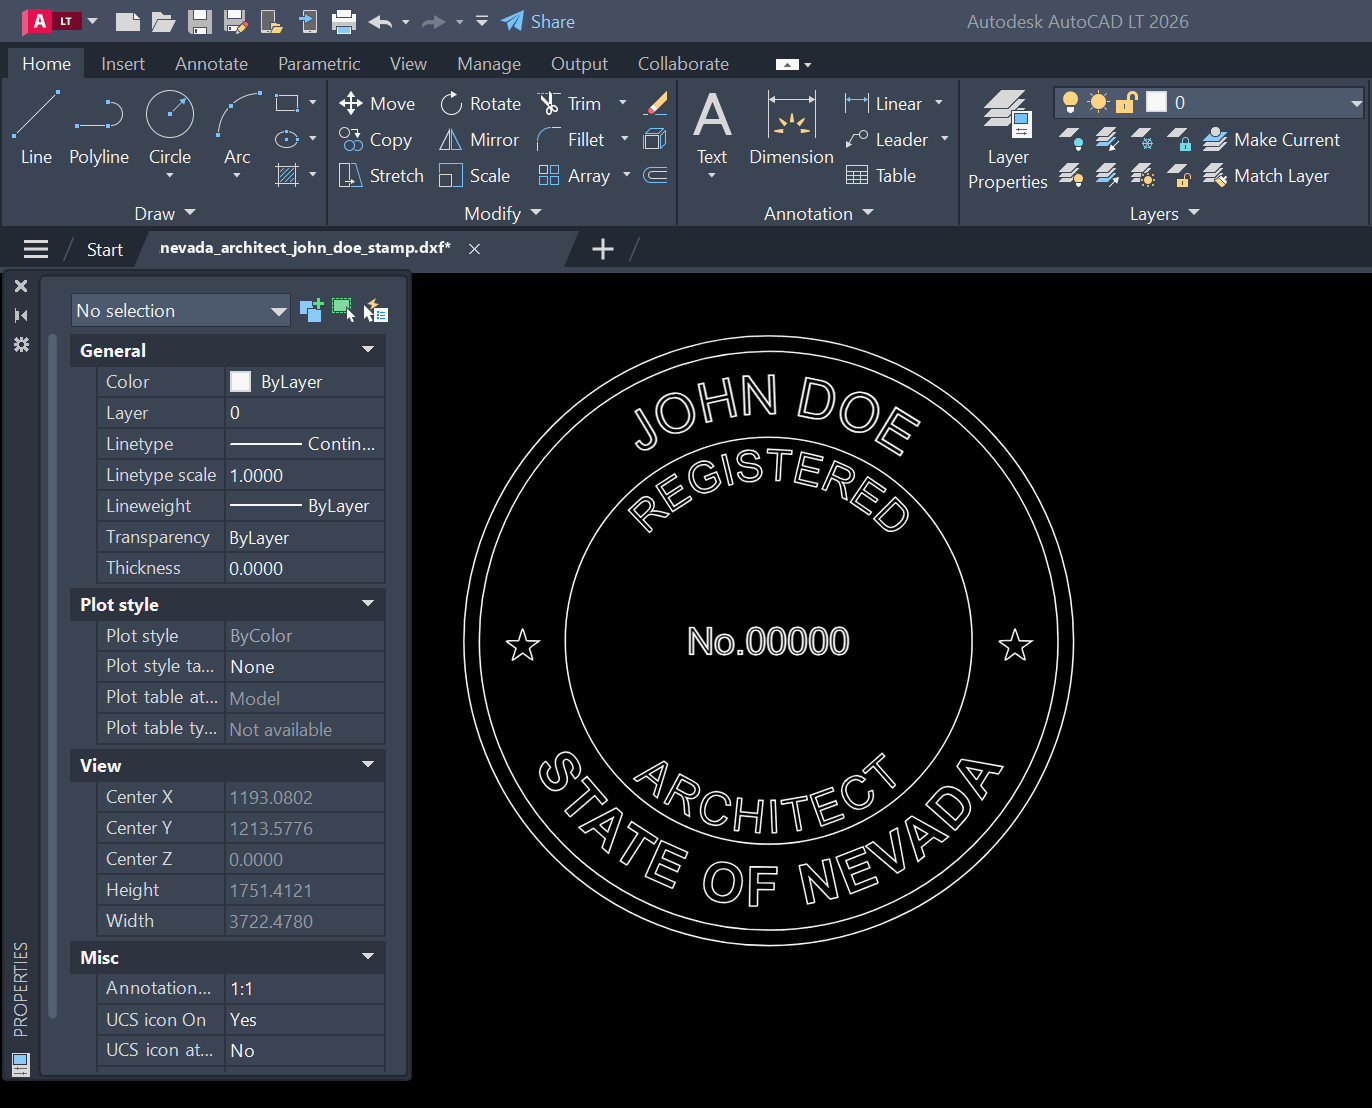Collapse the Plot style section
This screenshot has width=1372, height=1108.
(x=368, y=604)
